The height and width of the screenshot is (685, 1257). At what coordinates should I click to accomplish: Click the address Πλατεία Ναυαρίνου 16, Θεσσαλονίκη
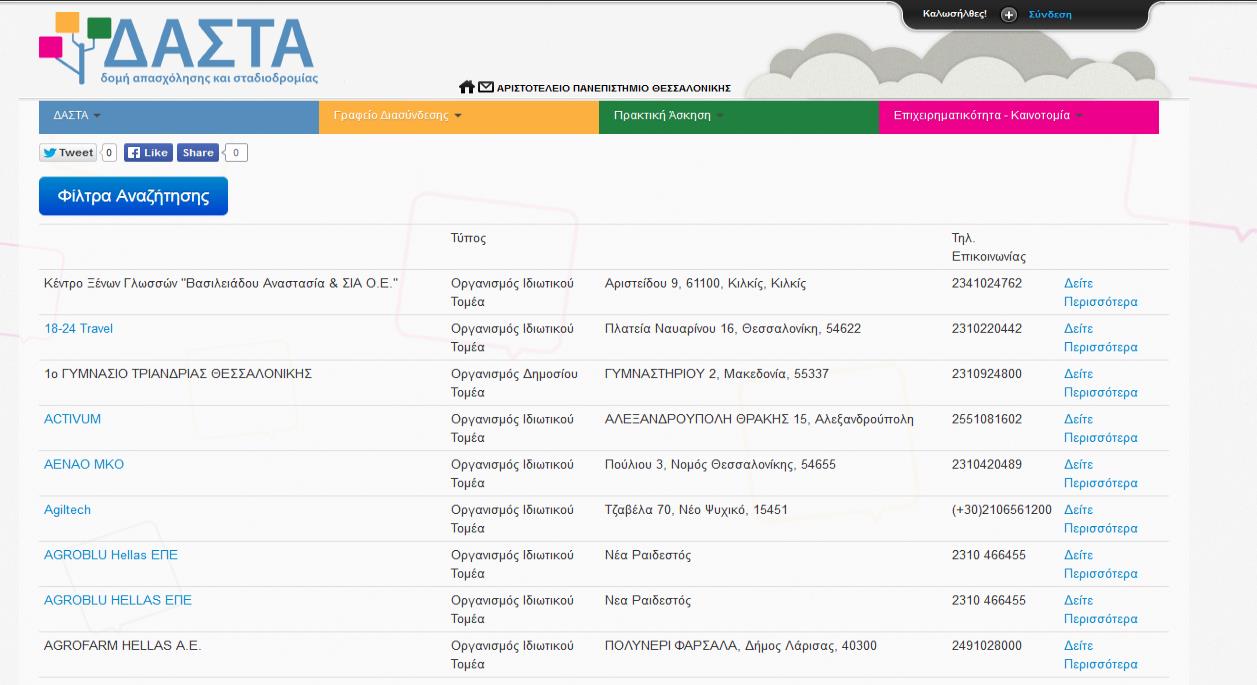[x=733, y=328]
